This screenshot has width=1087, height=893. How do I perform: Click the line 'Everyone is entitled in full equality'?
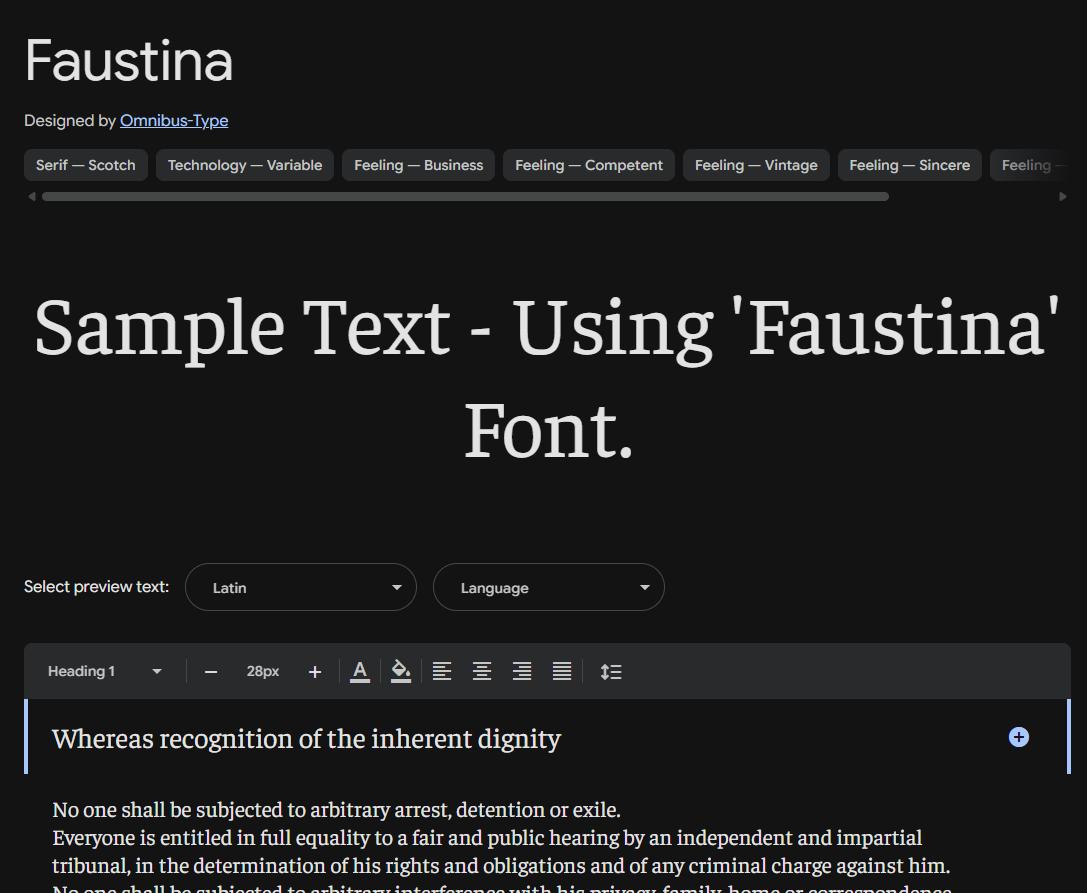(487, 838)
